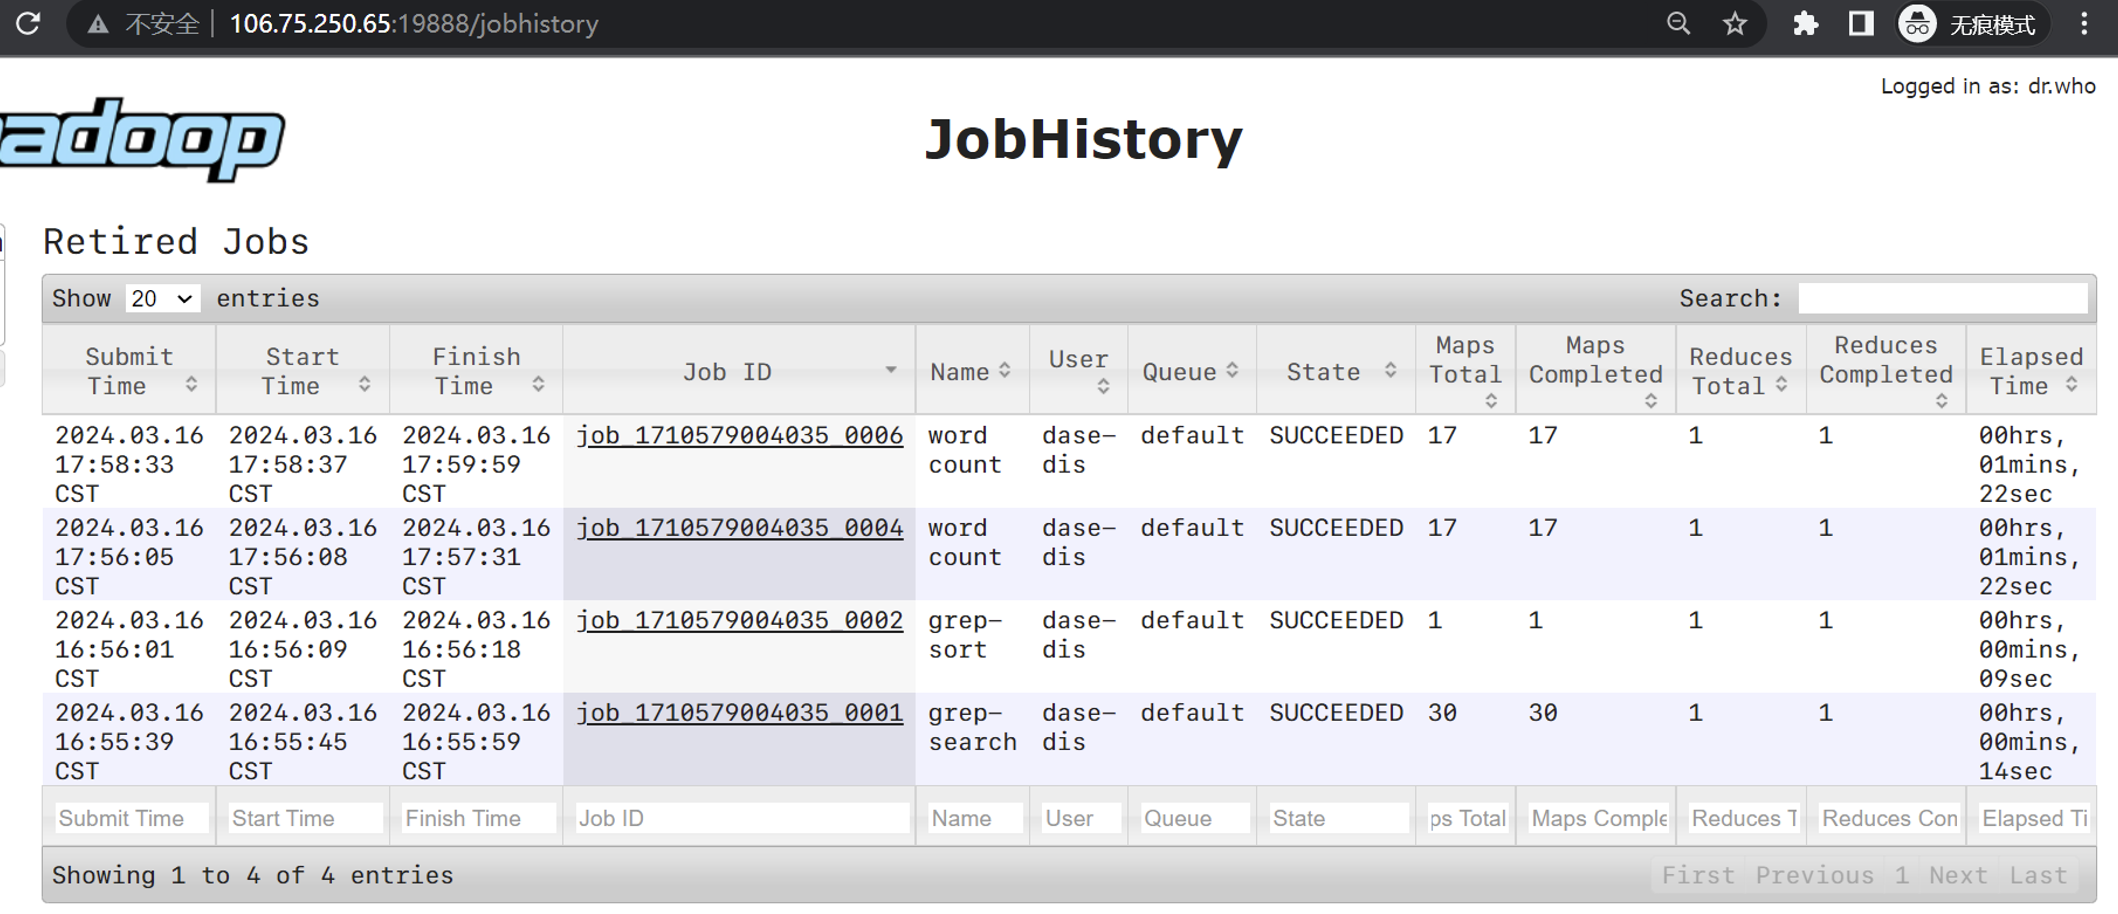Sort by User column arrows
Screen dimensions: 2118x914
pyautogui.click(x=1103, y=386)
